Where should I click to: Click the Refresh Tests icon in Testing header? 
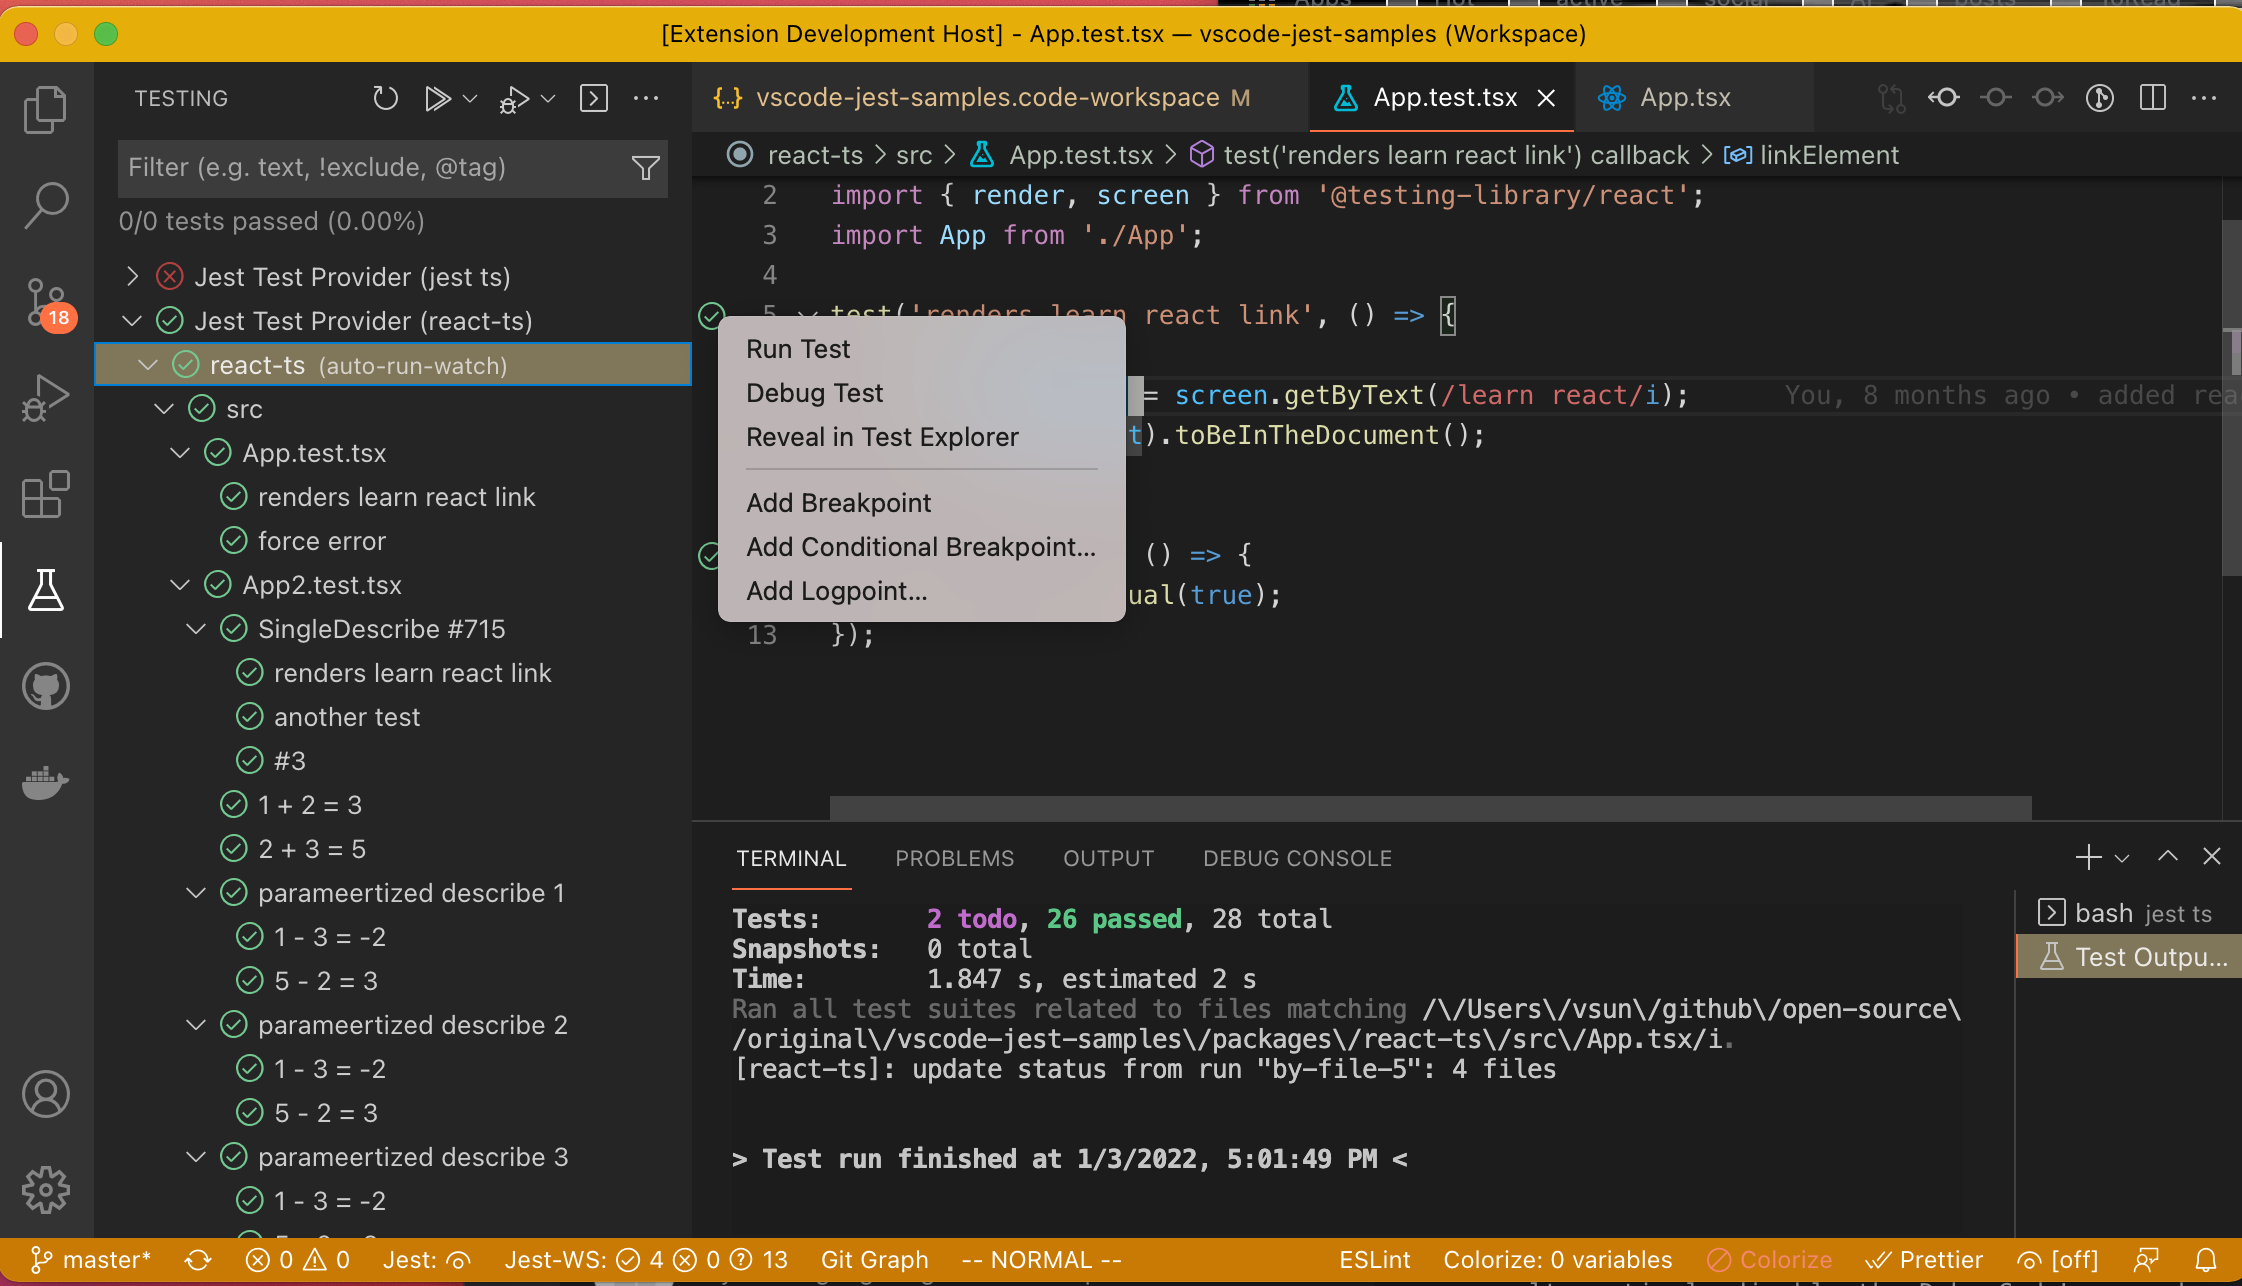coord(385,98)
